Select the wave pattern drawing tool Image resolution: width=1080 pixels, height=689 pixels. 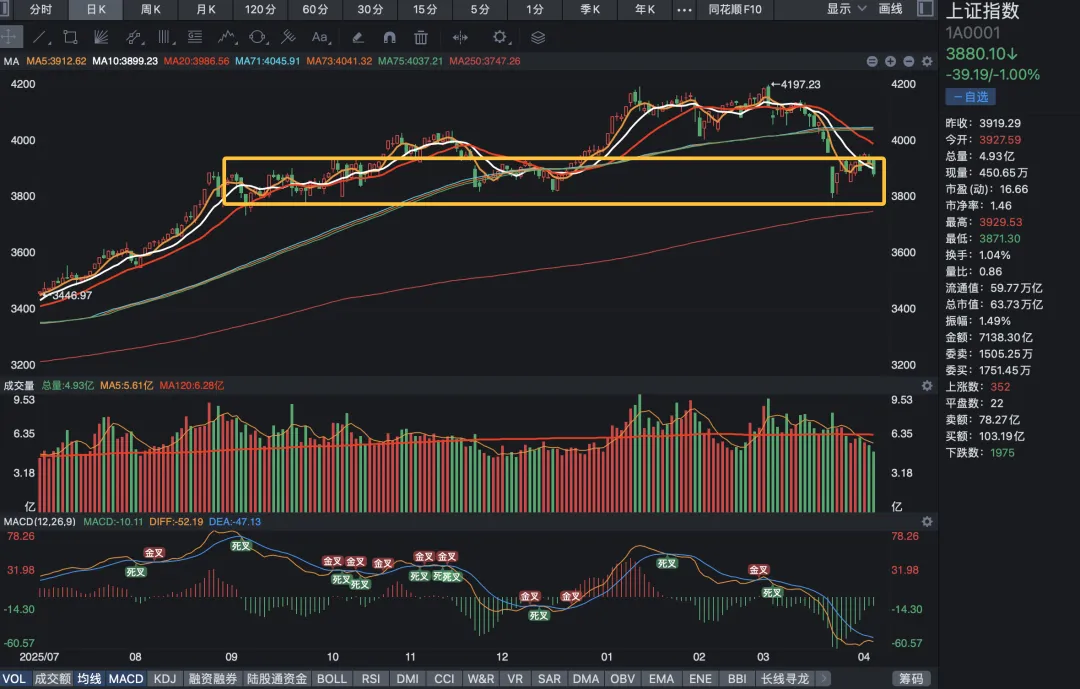tap(227, 37)
